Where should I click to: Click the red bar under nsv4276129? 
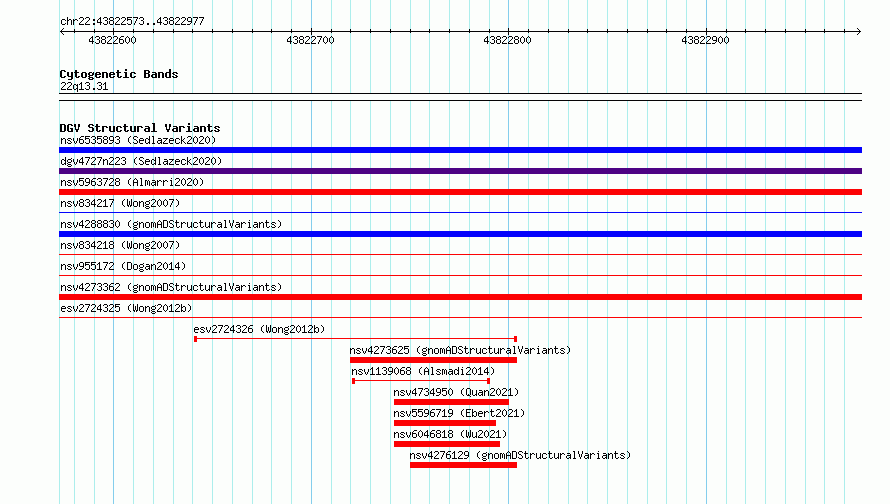[x=463, y=465]
